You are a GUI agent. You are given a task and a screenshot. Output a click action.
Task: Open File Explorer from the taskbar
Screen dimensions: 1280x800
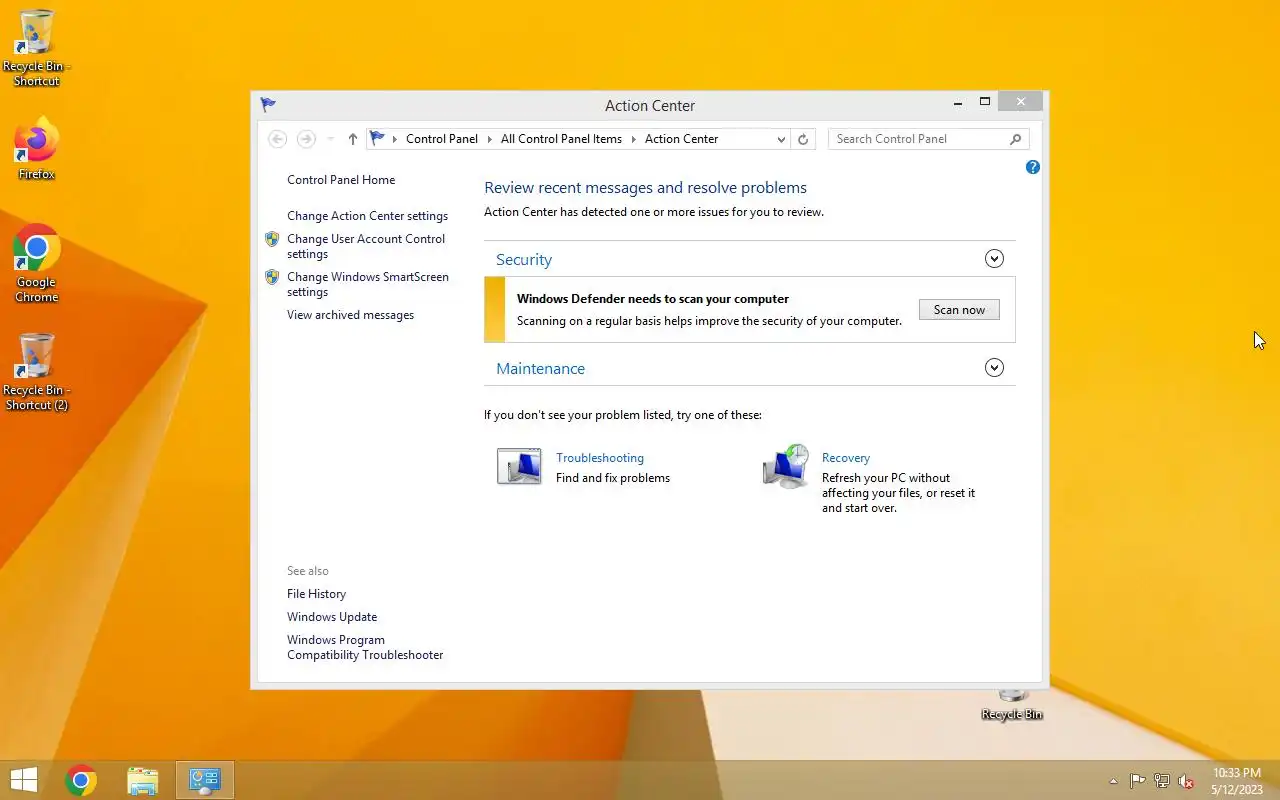[143, 780]
